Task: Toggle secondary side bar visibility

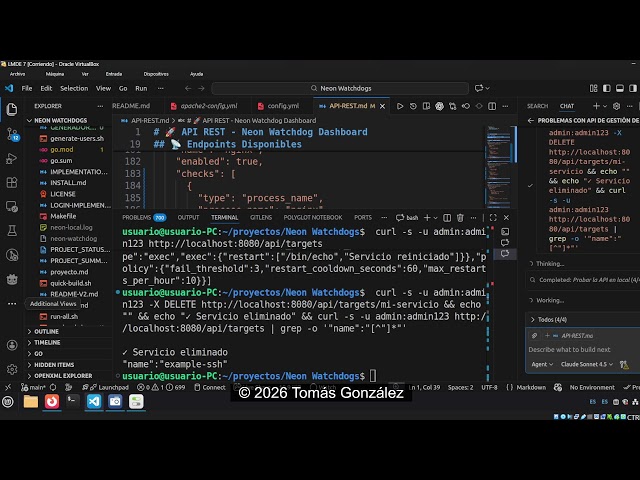Action: pos(633,88)
